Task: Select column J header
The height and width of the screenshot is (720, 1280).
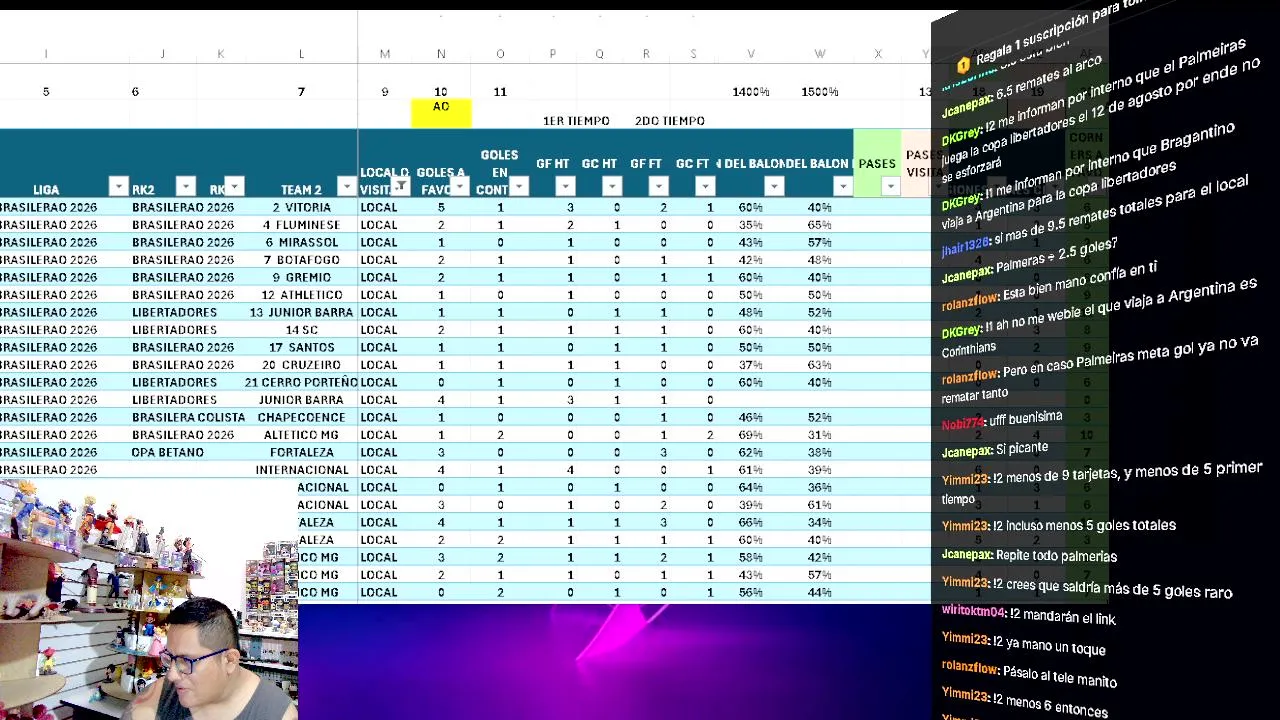Action: (162, 54)
